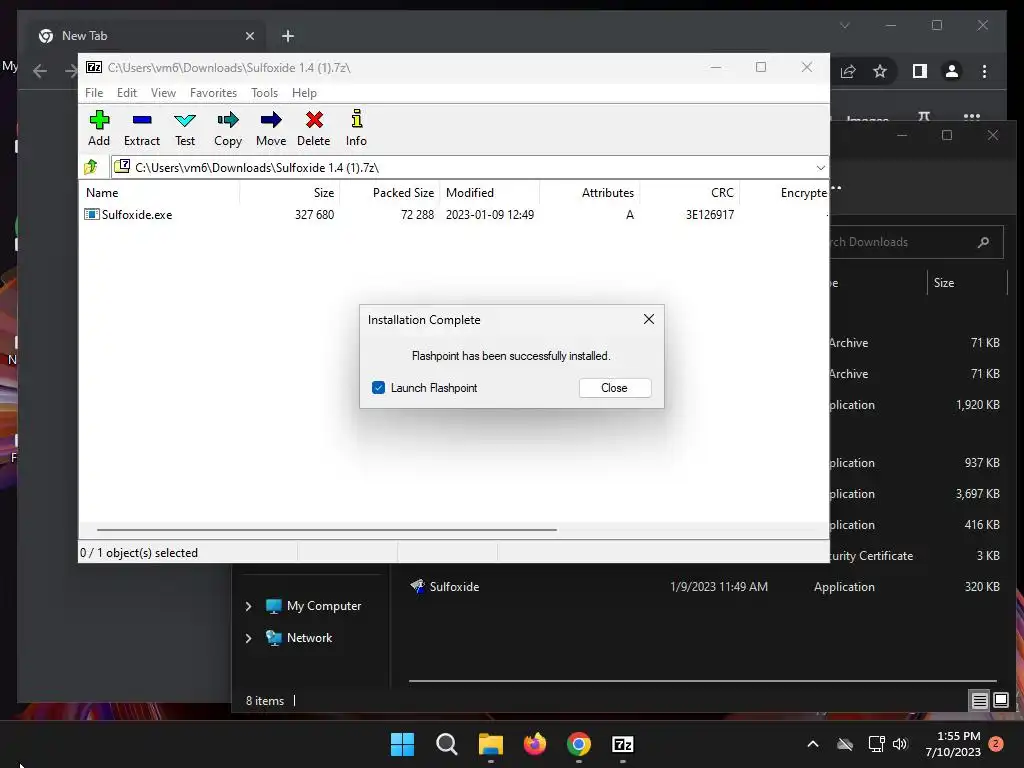Sort by Size column in 7-Zip

[289, 193]
